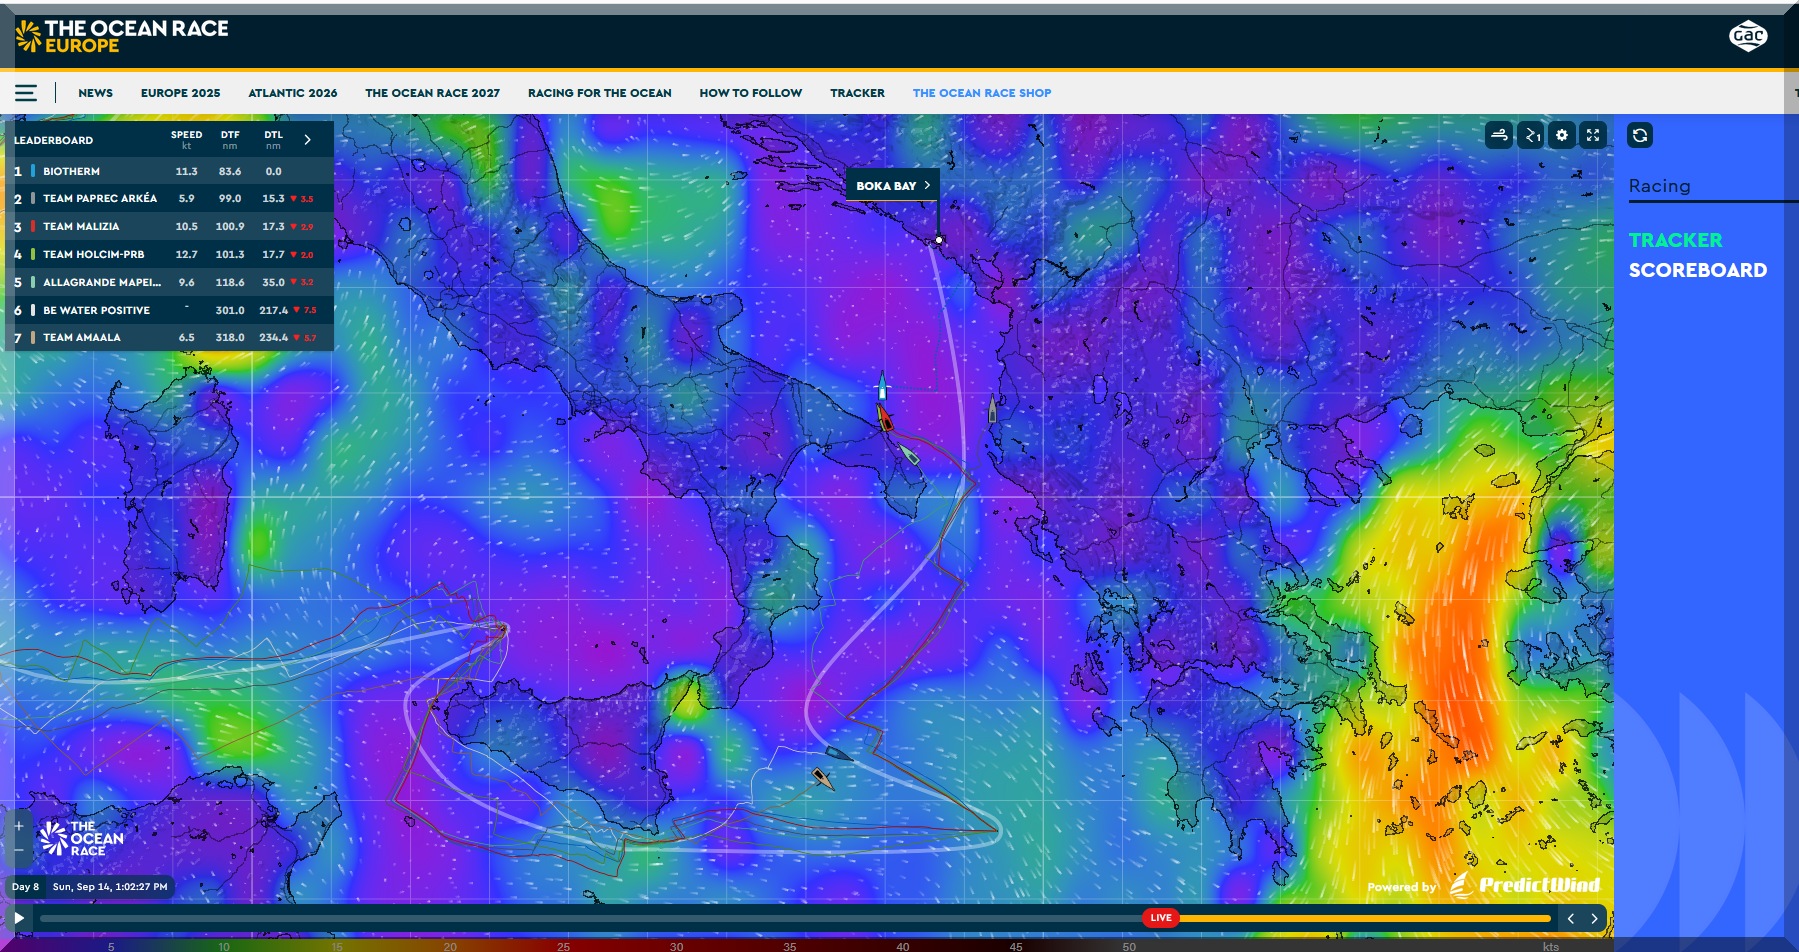Switch to the Scoreboard view
This screenshot has height=952, width=1799.
tap(1697, 270)
